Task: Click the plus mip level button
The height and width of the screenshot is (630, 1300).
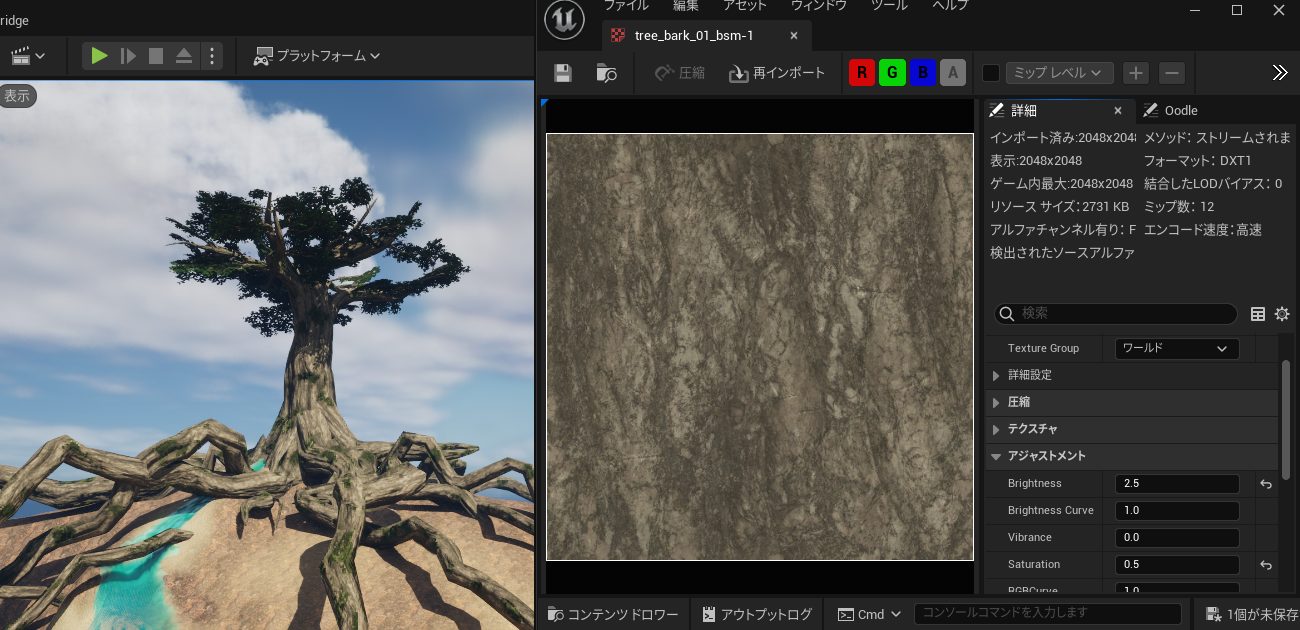Action: pyautogui.click(x=1135, y=73)
